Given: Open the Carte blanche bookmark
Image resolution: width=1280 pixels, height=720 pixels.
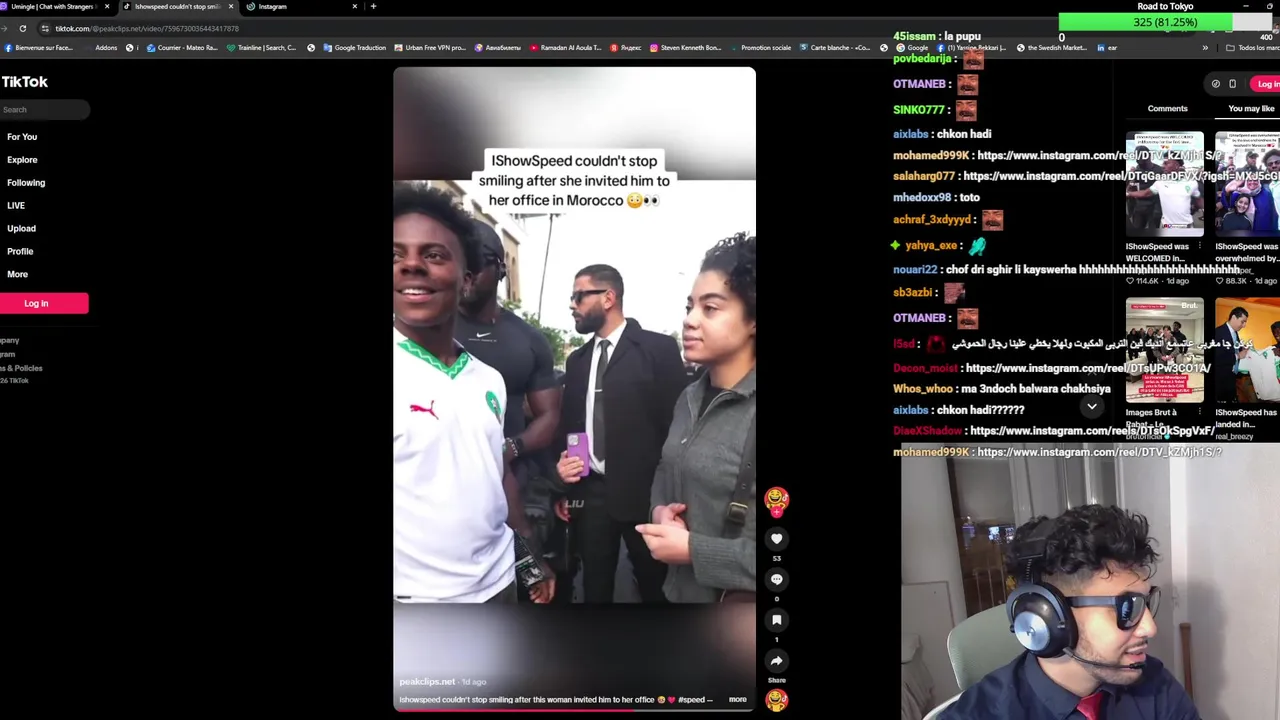Looking at the screenshot, I should click(835, 47).
